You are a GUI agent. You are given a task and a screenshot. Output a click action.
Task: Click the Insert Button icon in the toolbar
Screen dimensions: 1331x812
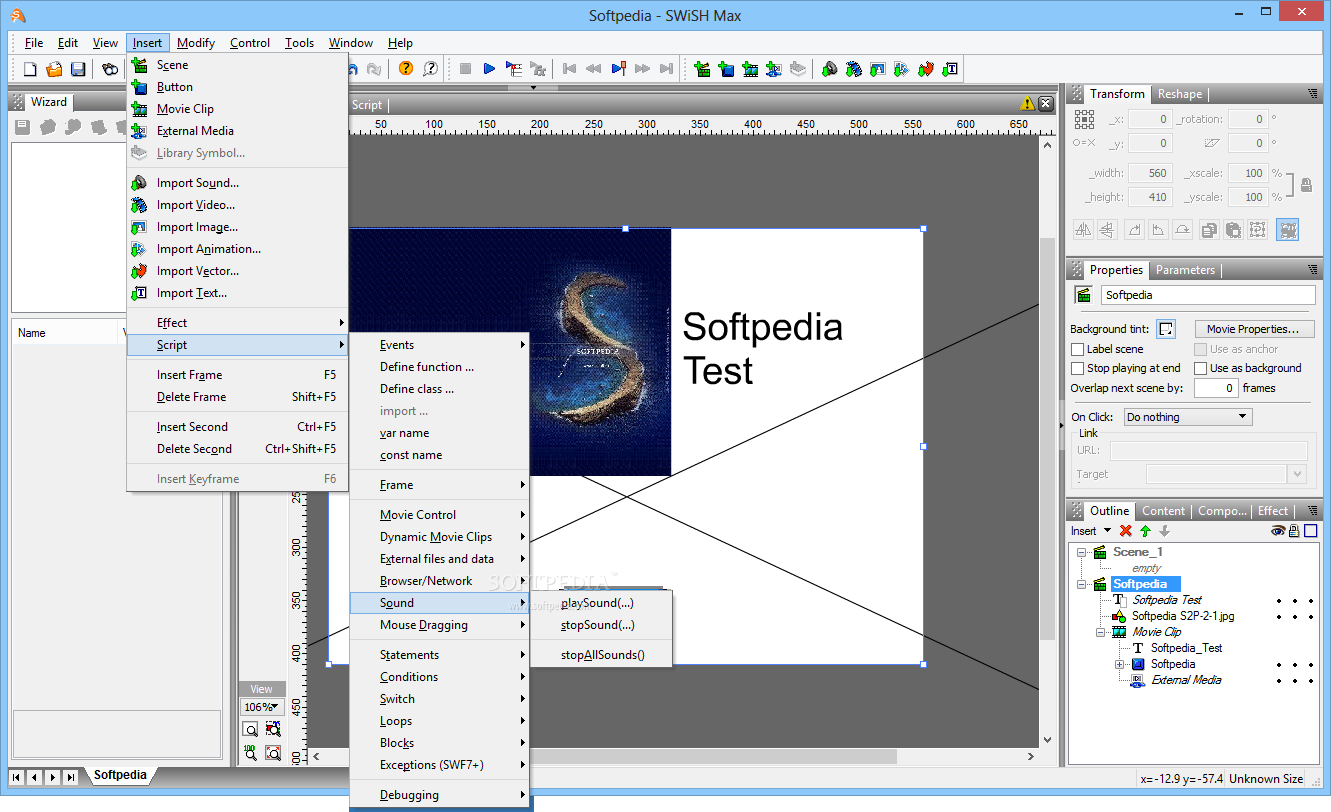click(x=727, y=69)
